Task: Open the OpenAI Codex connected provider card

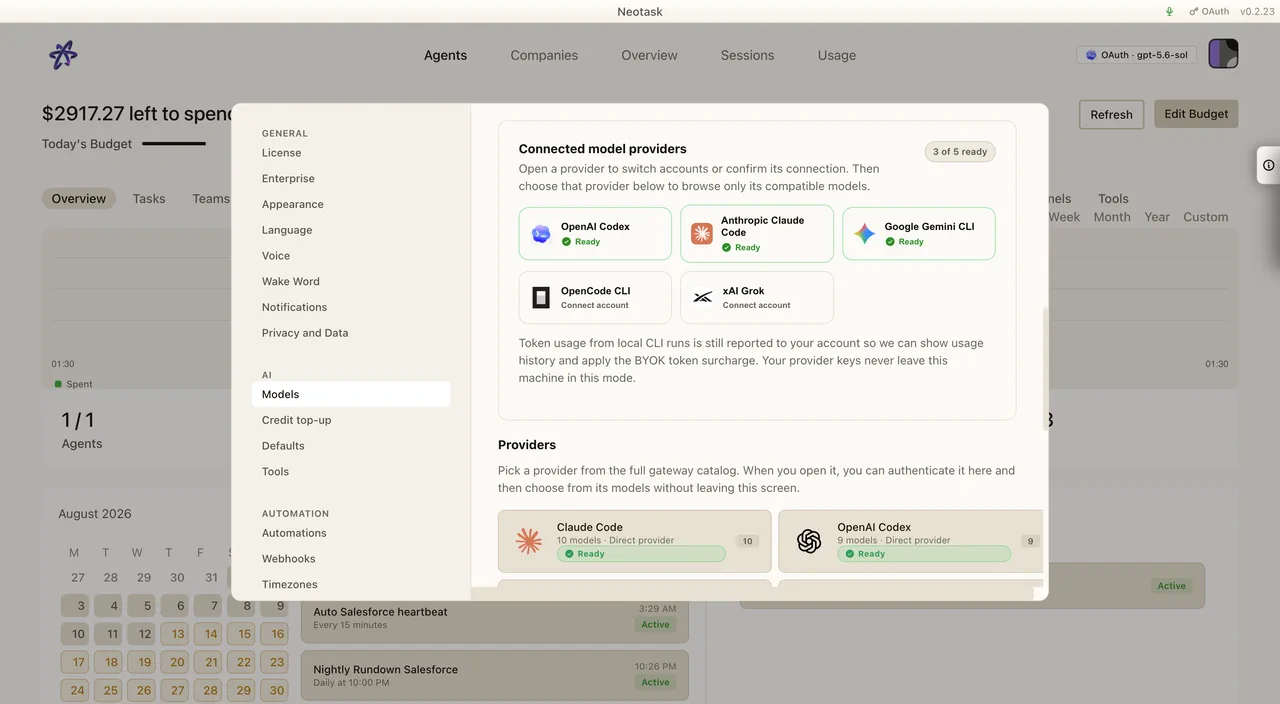Action: click(595, 234)
